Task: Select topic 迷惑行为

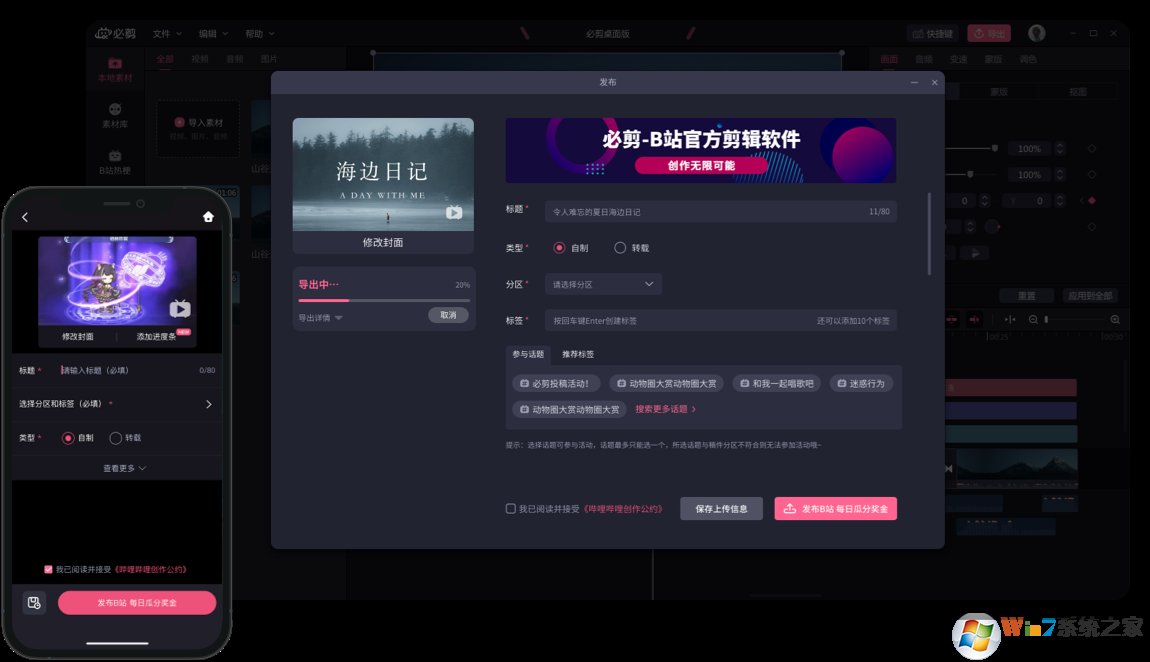Action: (x=861, y=383)
